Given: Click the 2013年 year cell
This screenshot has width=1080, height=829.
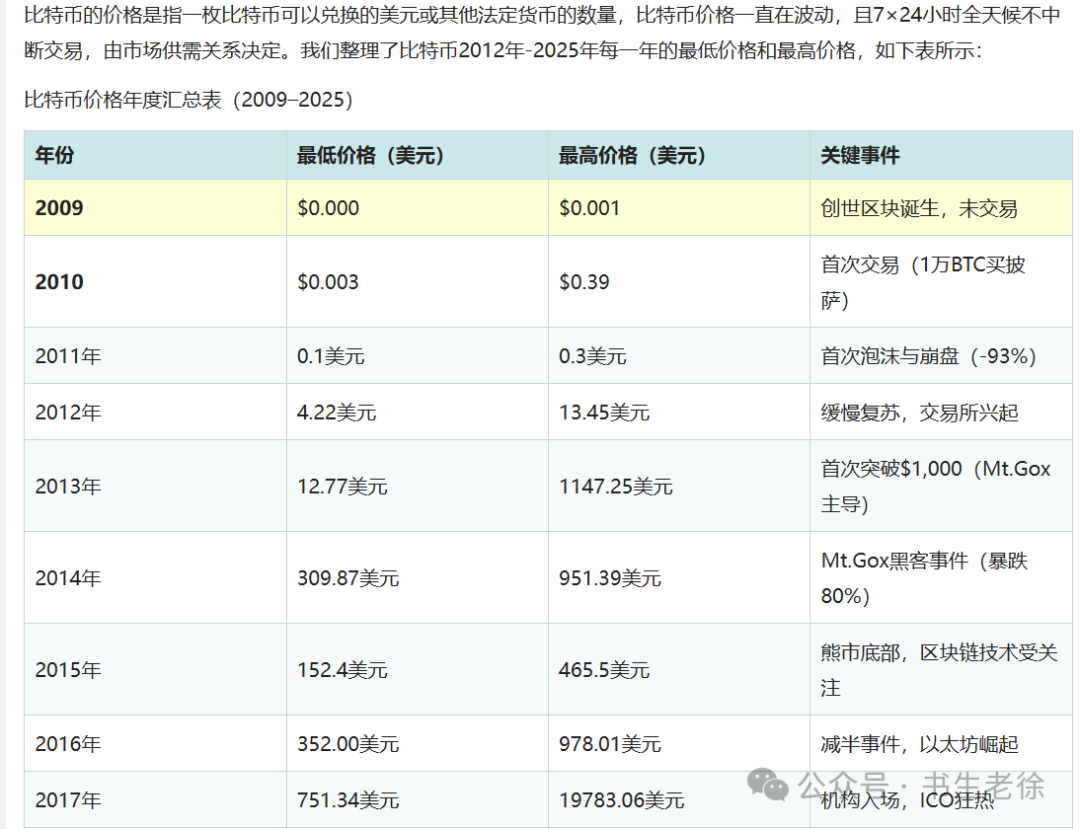Looking at the screenshot, I should click(x=156, y=485).
